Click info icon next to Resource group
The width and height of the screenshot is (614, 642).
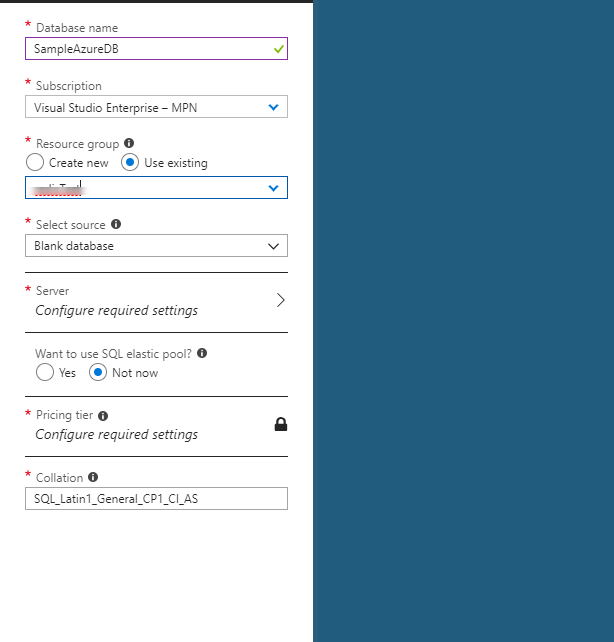click(x=129, y=144)
